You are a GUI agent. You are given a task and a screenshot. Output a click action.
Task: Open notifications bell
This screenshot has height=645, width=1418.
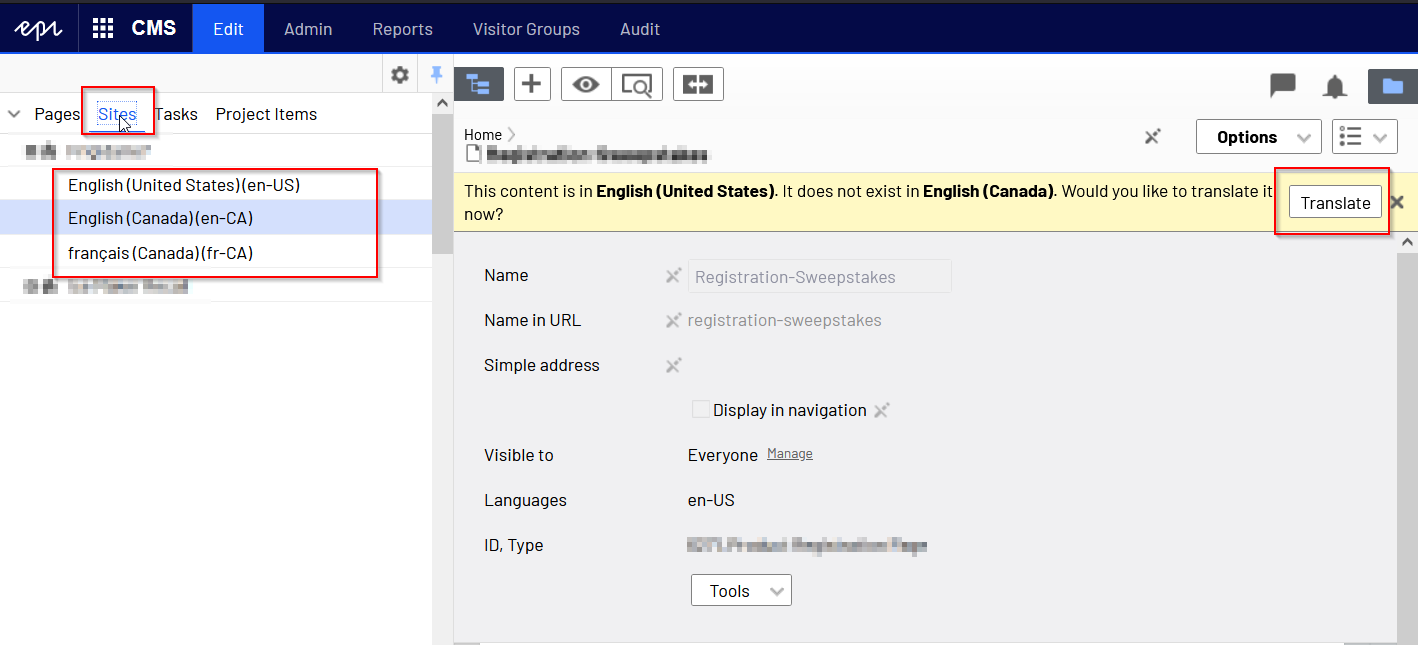point(1335,87)
